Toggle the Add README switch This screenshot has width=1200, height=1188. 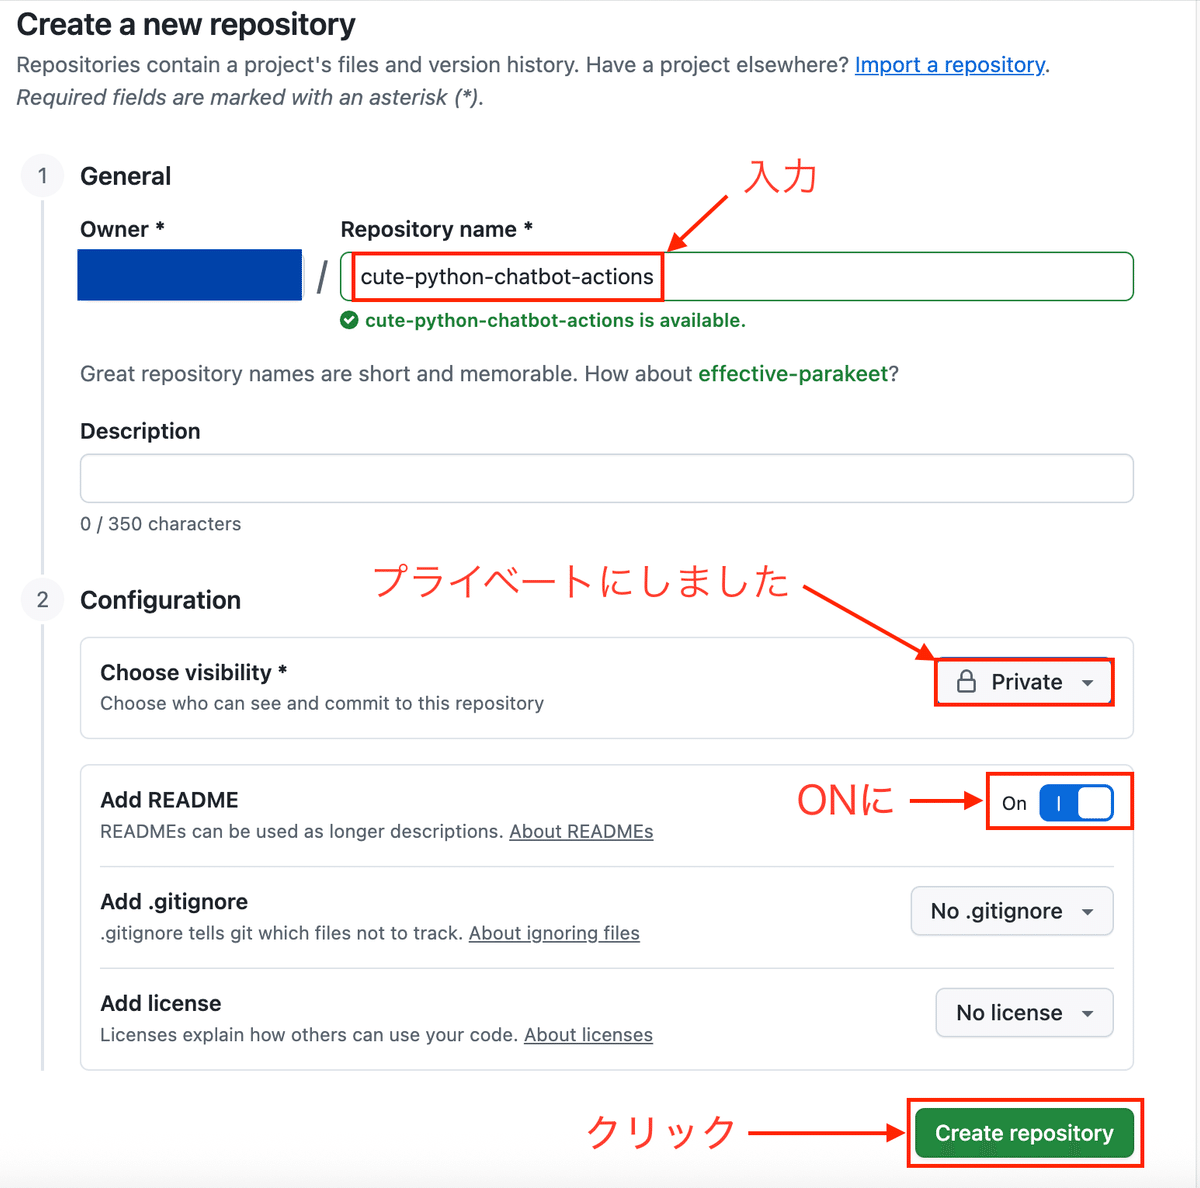(x=1076, y=803)
